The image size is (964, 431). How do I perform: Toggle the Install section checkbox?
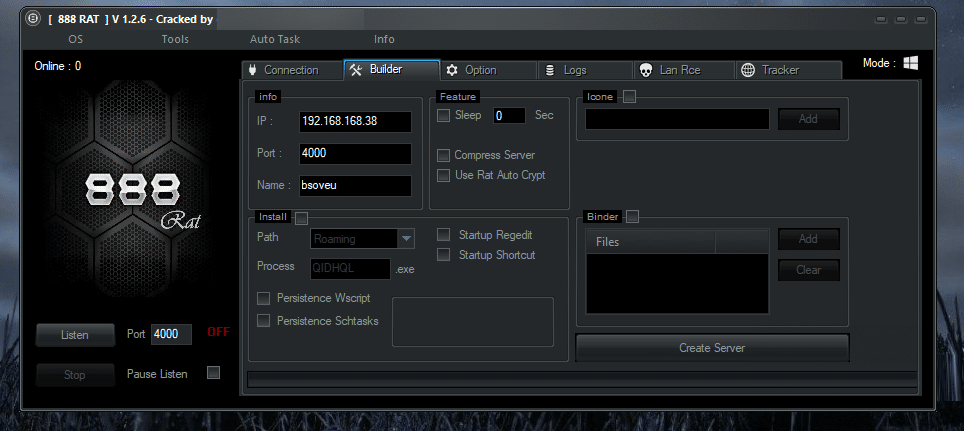click(301, 217)
